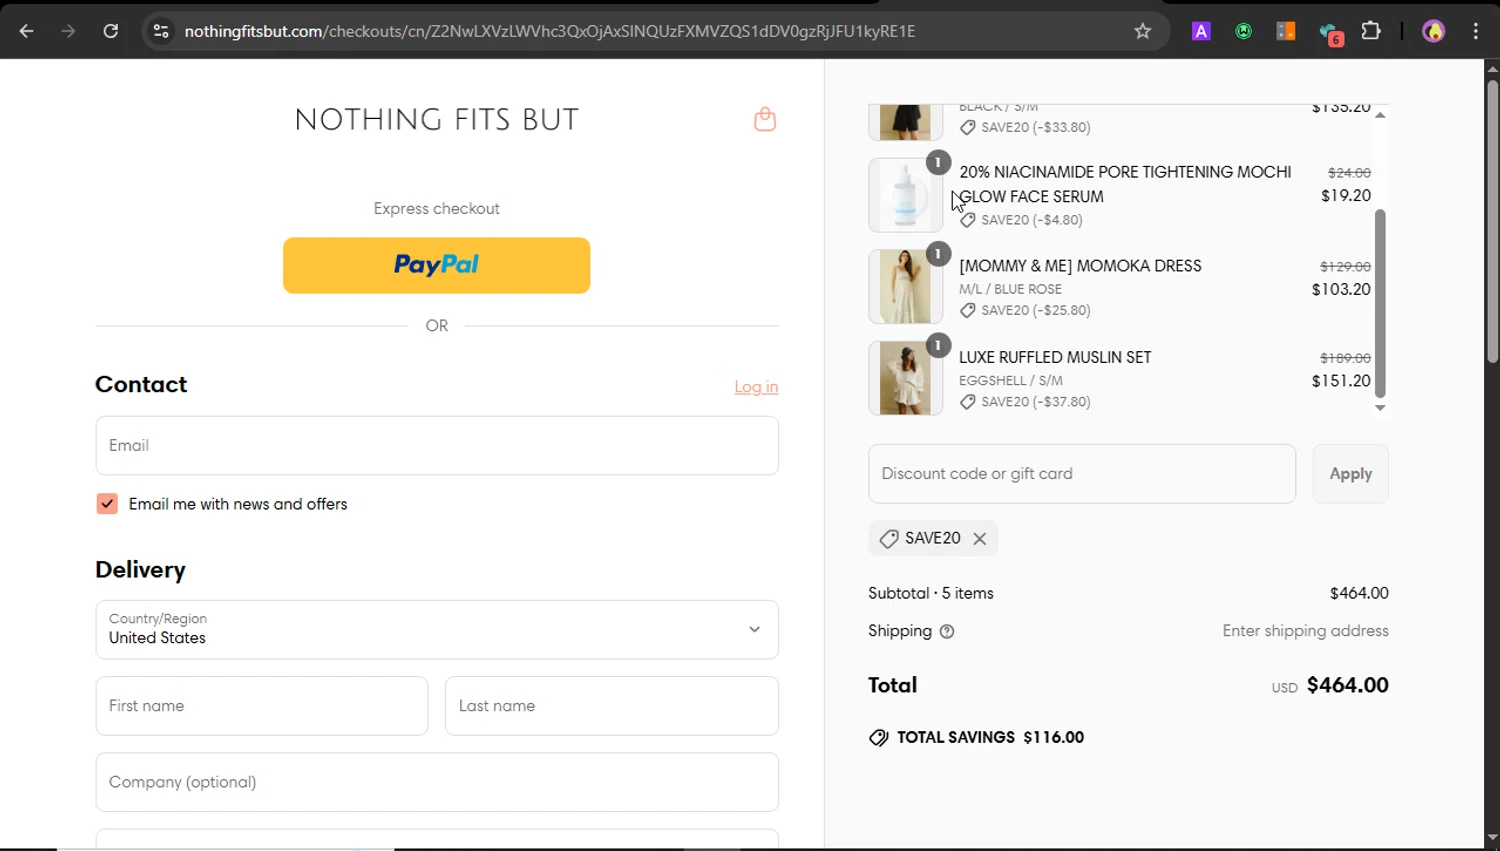This screenshot has width=1500, height=851.
Task: Click the $151.20 Muslin Set price
Action: click(x=1341, y=381)
